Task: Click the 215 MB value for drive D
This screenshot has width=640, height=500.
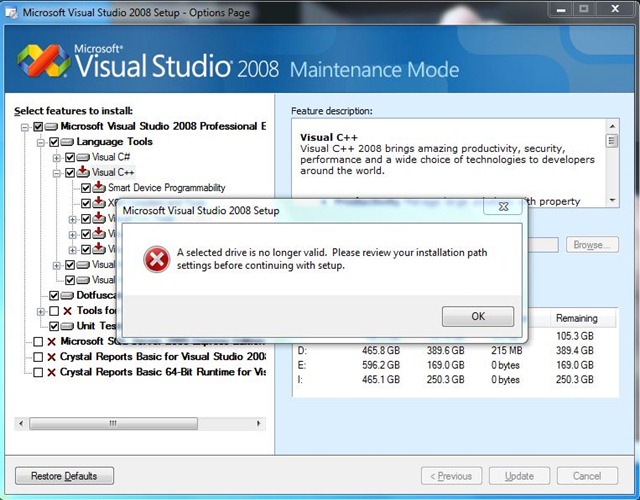Action: (x=506, y=350)
